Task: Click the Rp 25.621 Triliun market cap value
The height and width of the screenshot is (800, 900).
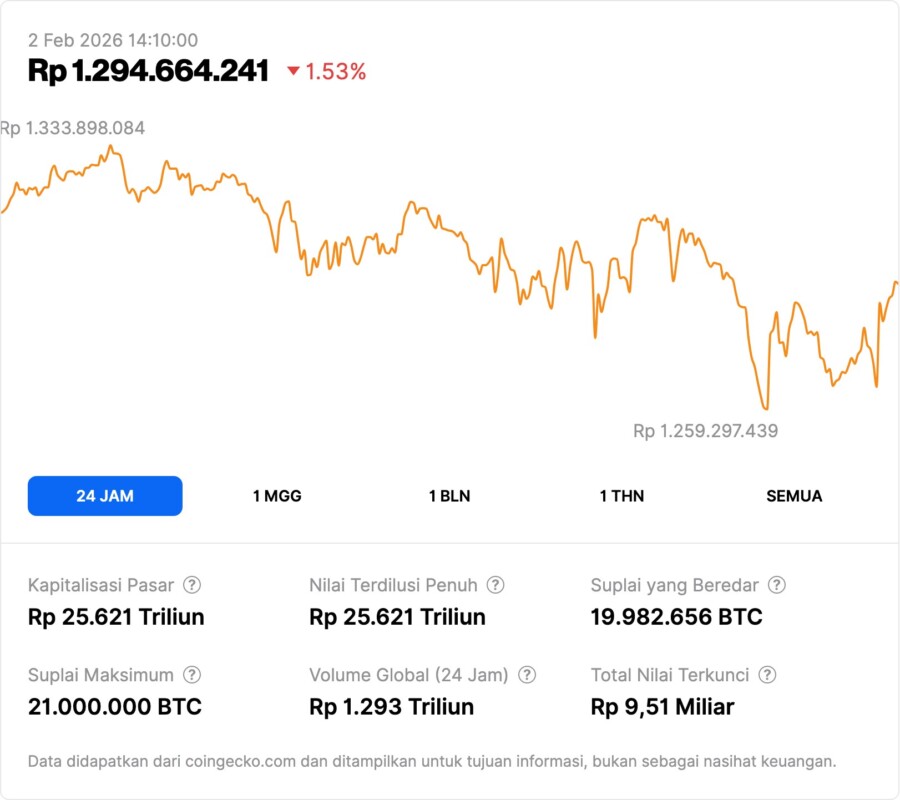Action: click(116, 617)
